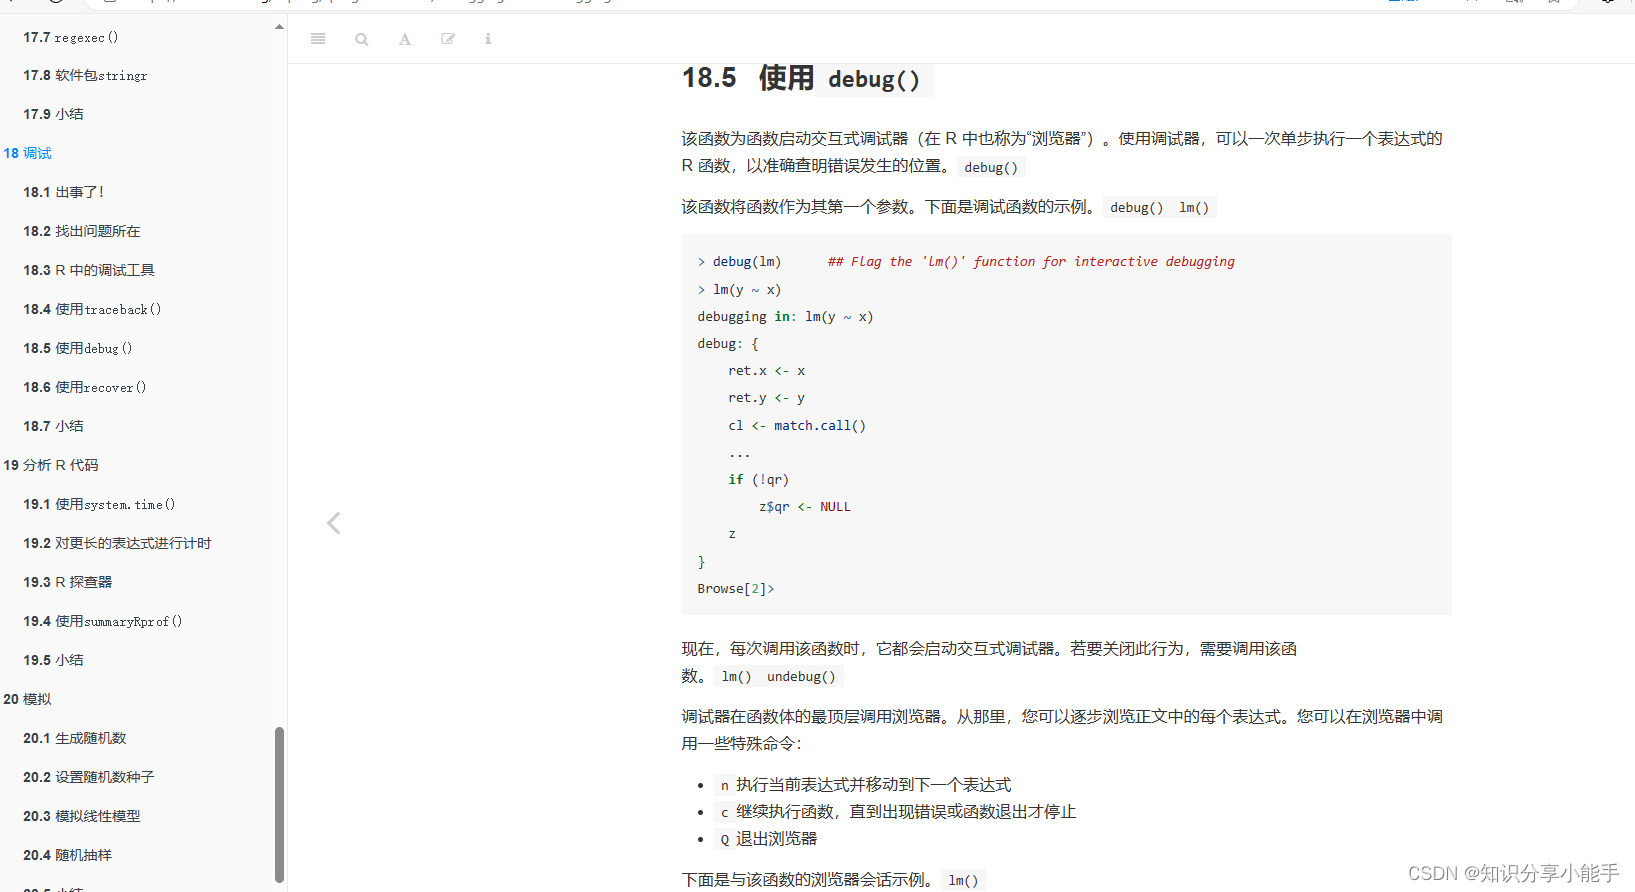Open the search icon in toolbar
Viewport: 1635px width, 892px height.
click(362, 39)
